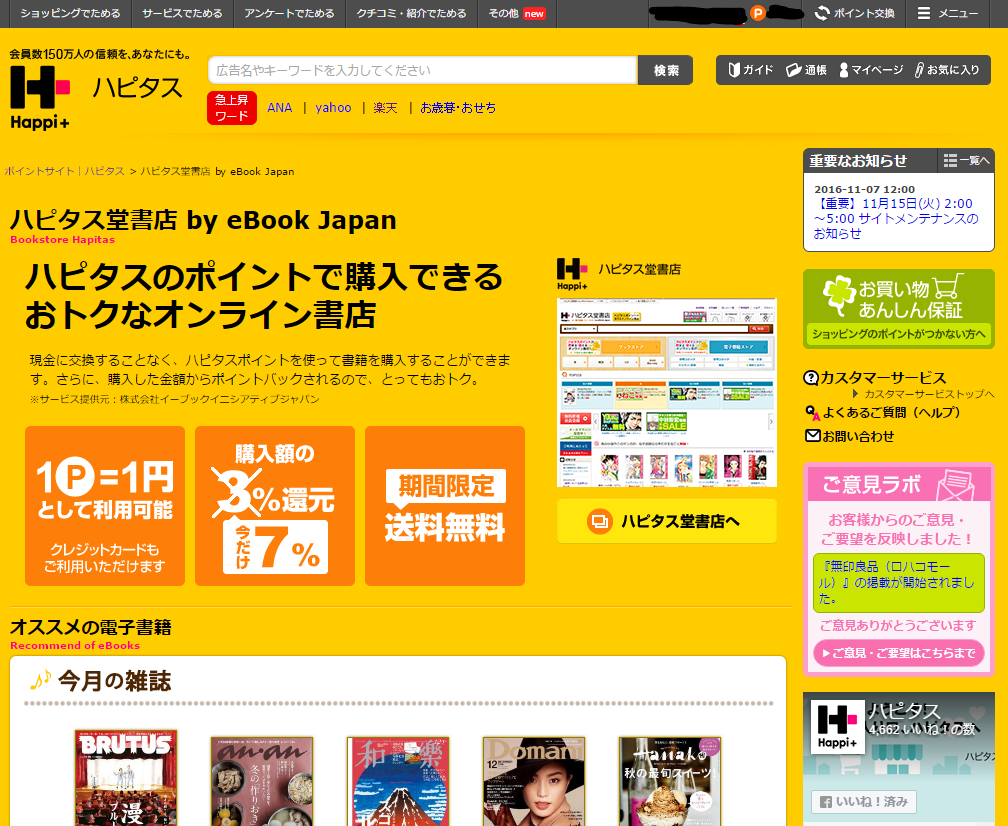Open お気に入り favorites

point(947,70)
